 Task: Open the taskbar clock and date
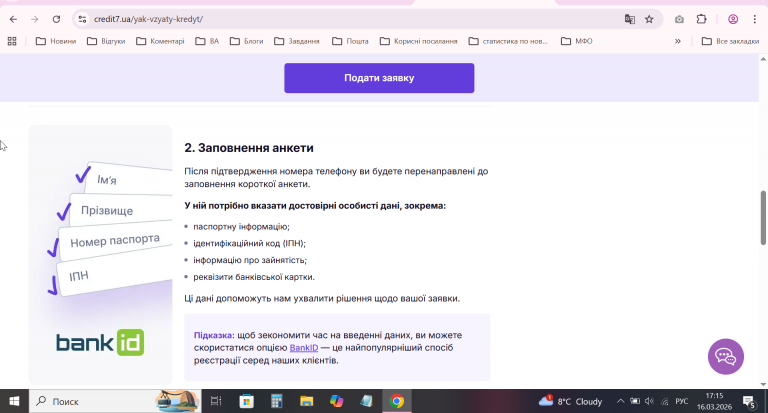tap(714, 401)
